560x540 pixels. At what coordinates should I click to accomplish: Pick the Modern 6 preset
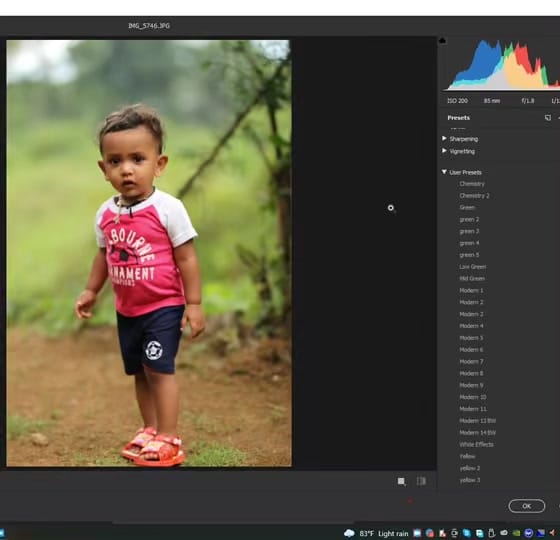pos(471,350)
